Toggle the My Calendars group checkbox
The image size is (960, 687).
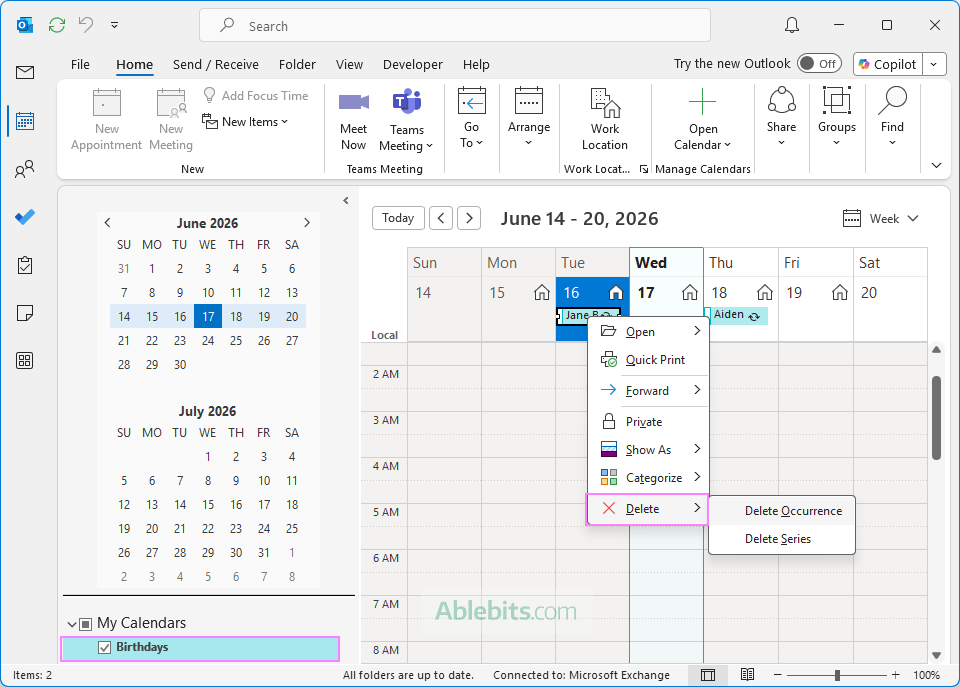(86, 624)
